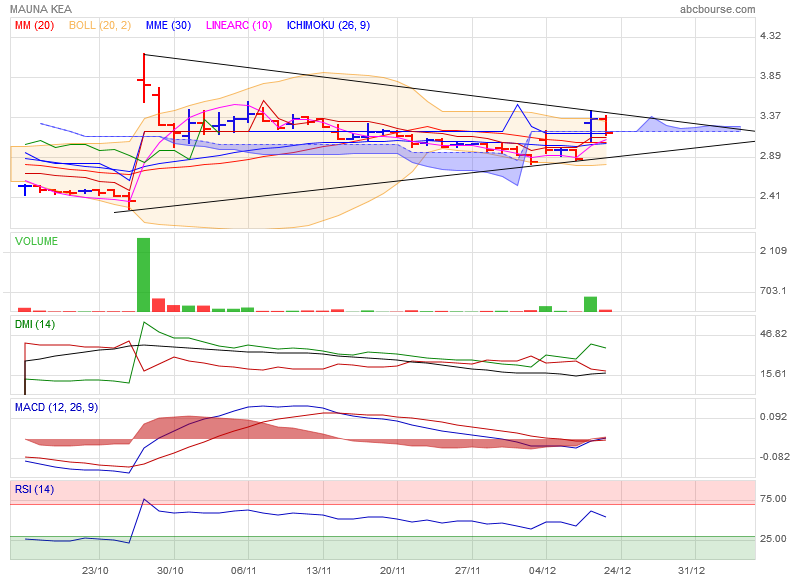This screenshot has height=580, width=800.
Task: Click the 24/12 date axis label
Action: (617, 570)
